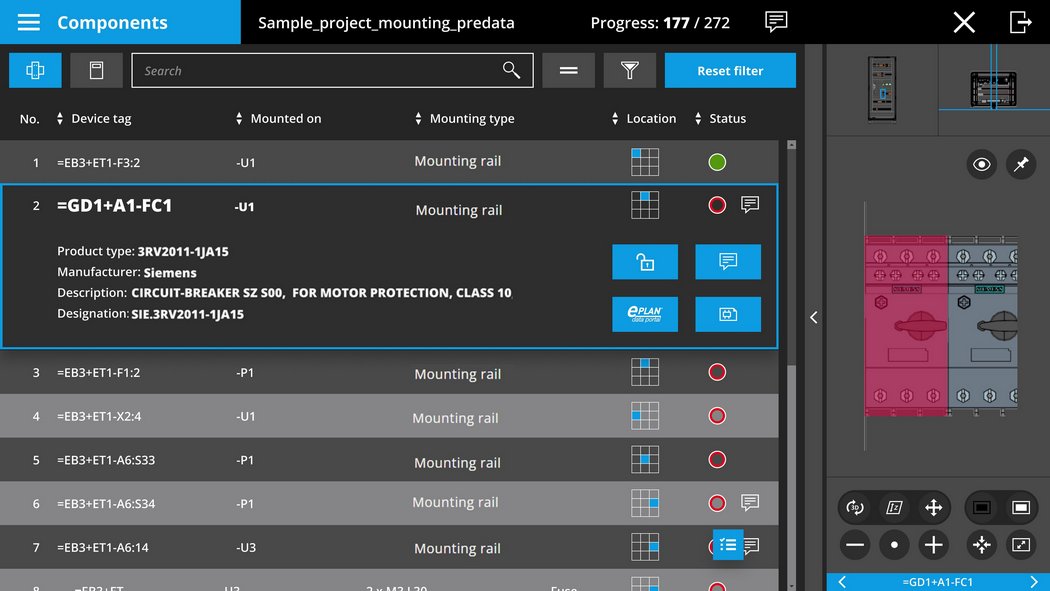Image resolution: width=1050 pixels, height=591 pixels.
Task: Click the Reset filter button
Action: [730, 70]
